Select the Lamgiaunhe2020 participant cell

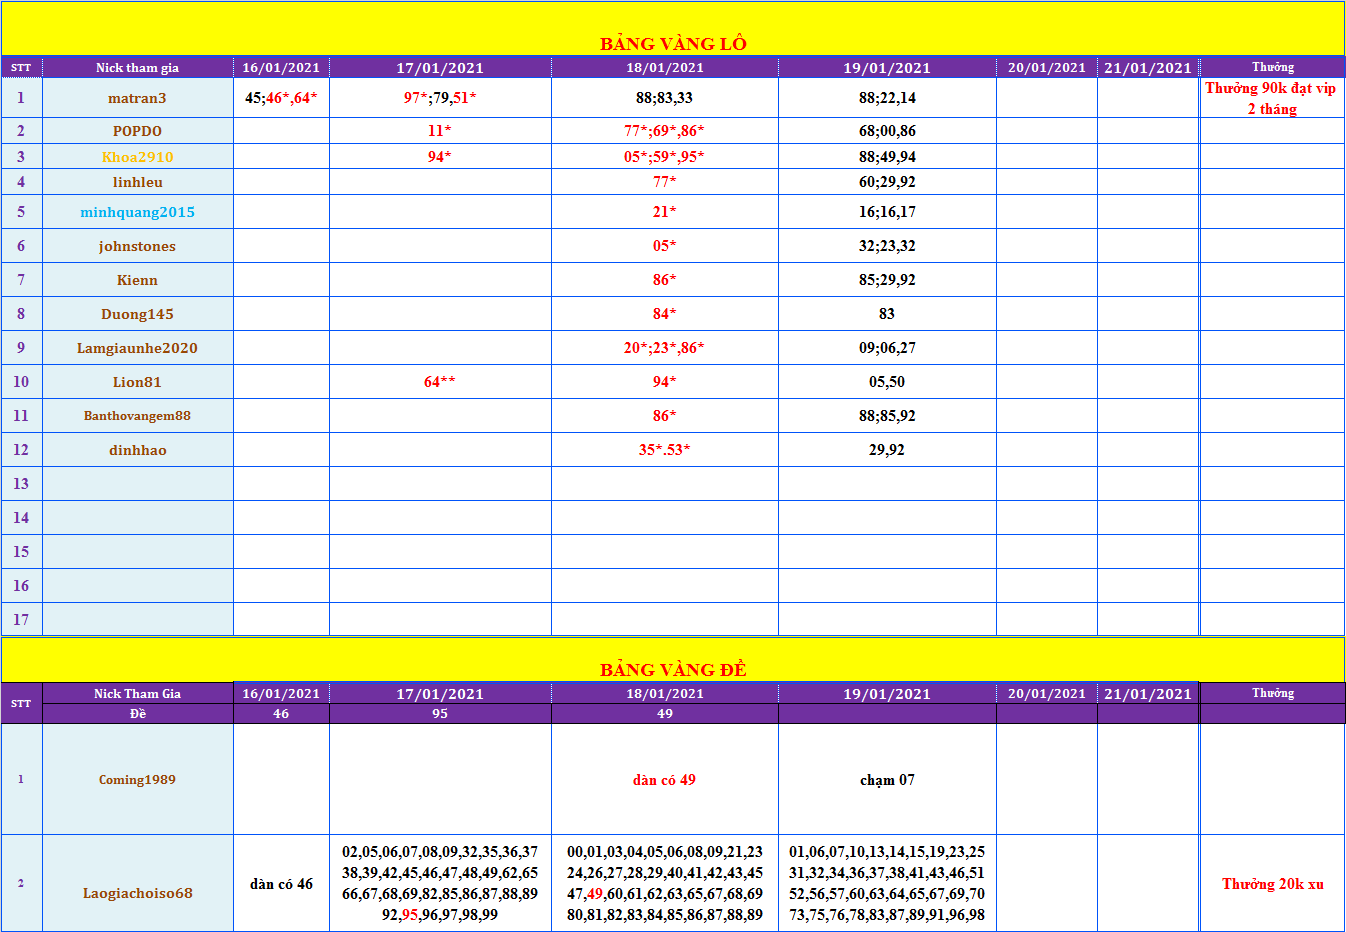pos(137,348)
